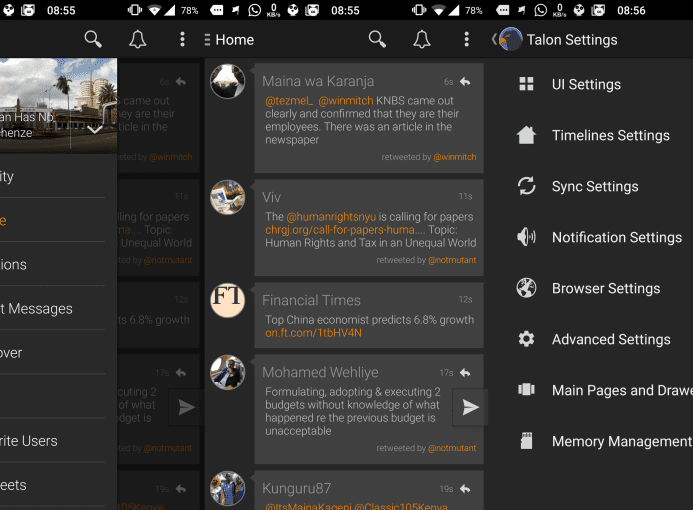693x510 pixels.
Task: Reply to Mohamed Wehliye tweet
Action: tap(465, 373)
